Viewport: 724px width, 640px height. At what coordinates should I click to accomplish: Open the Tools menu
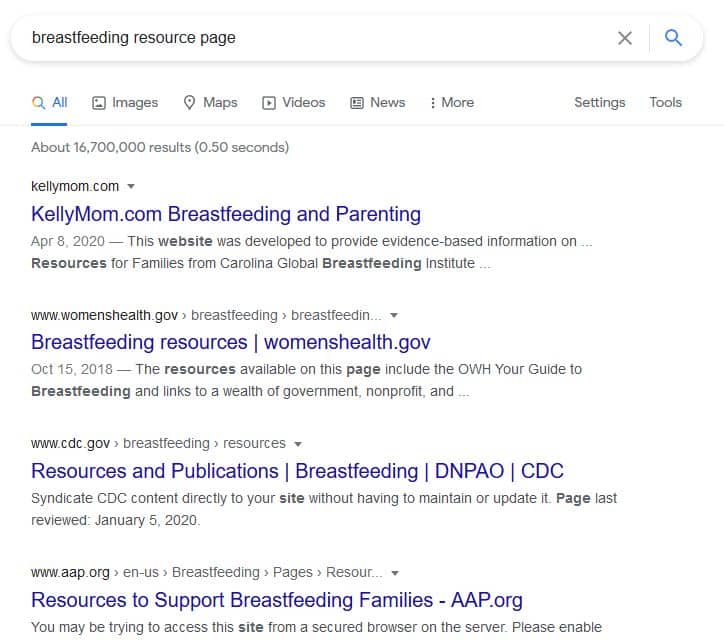pos(665,102)
